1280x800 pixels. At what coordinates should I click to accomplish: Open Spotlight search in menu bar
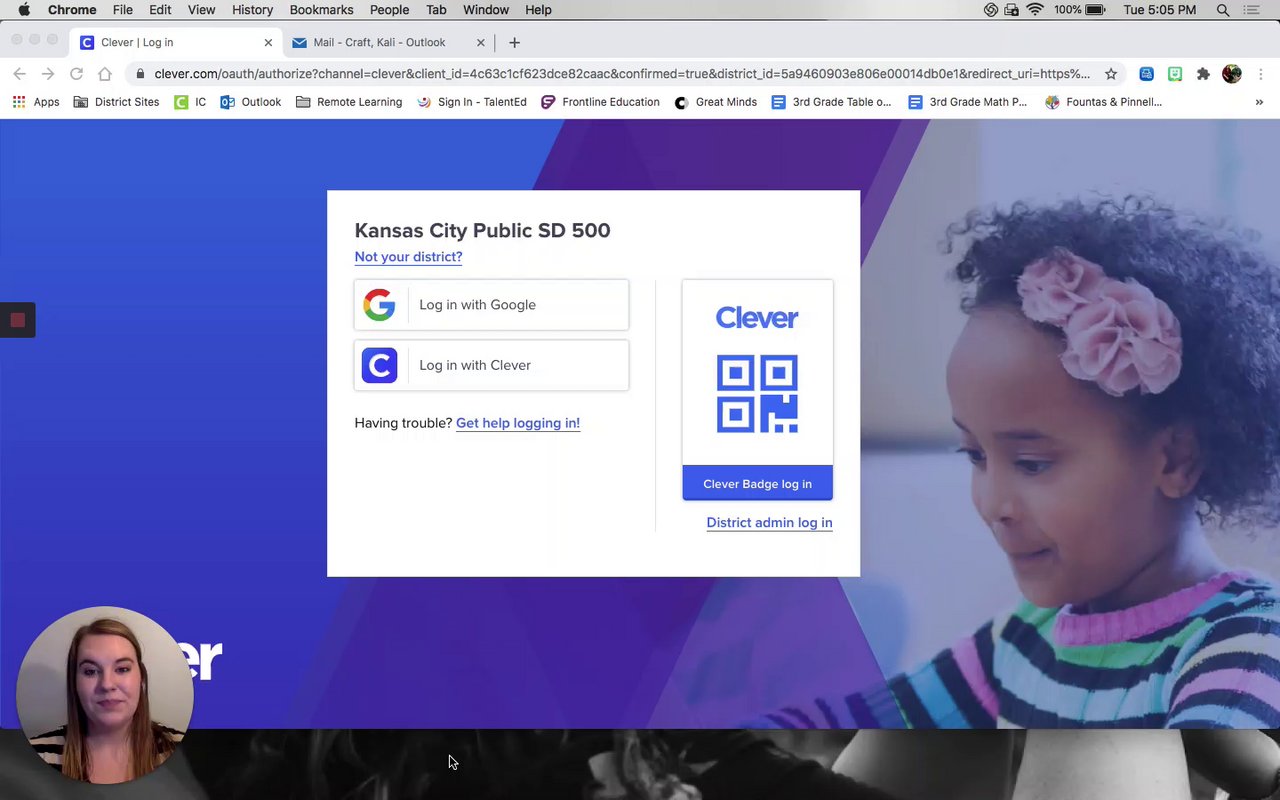click(x=1223, y=10)
